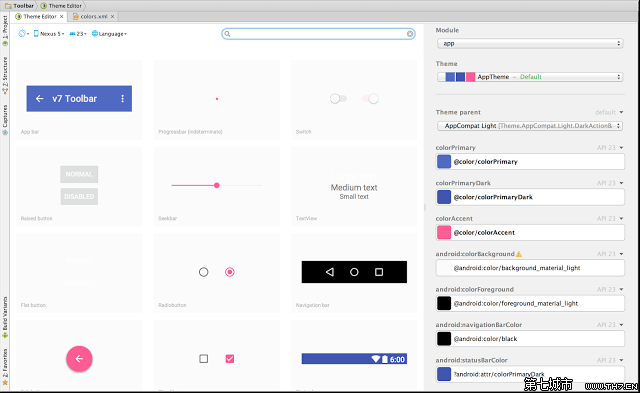
Task: Click the colorPrimaryDark swatch
Action: 444,197
